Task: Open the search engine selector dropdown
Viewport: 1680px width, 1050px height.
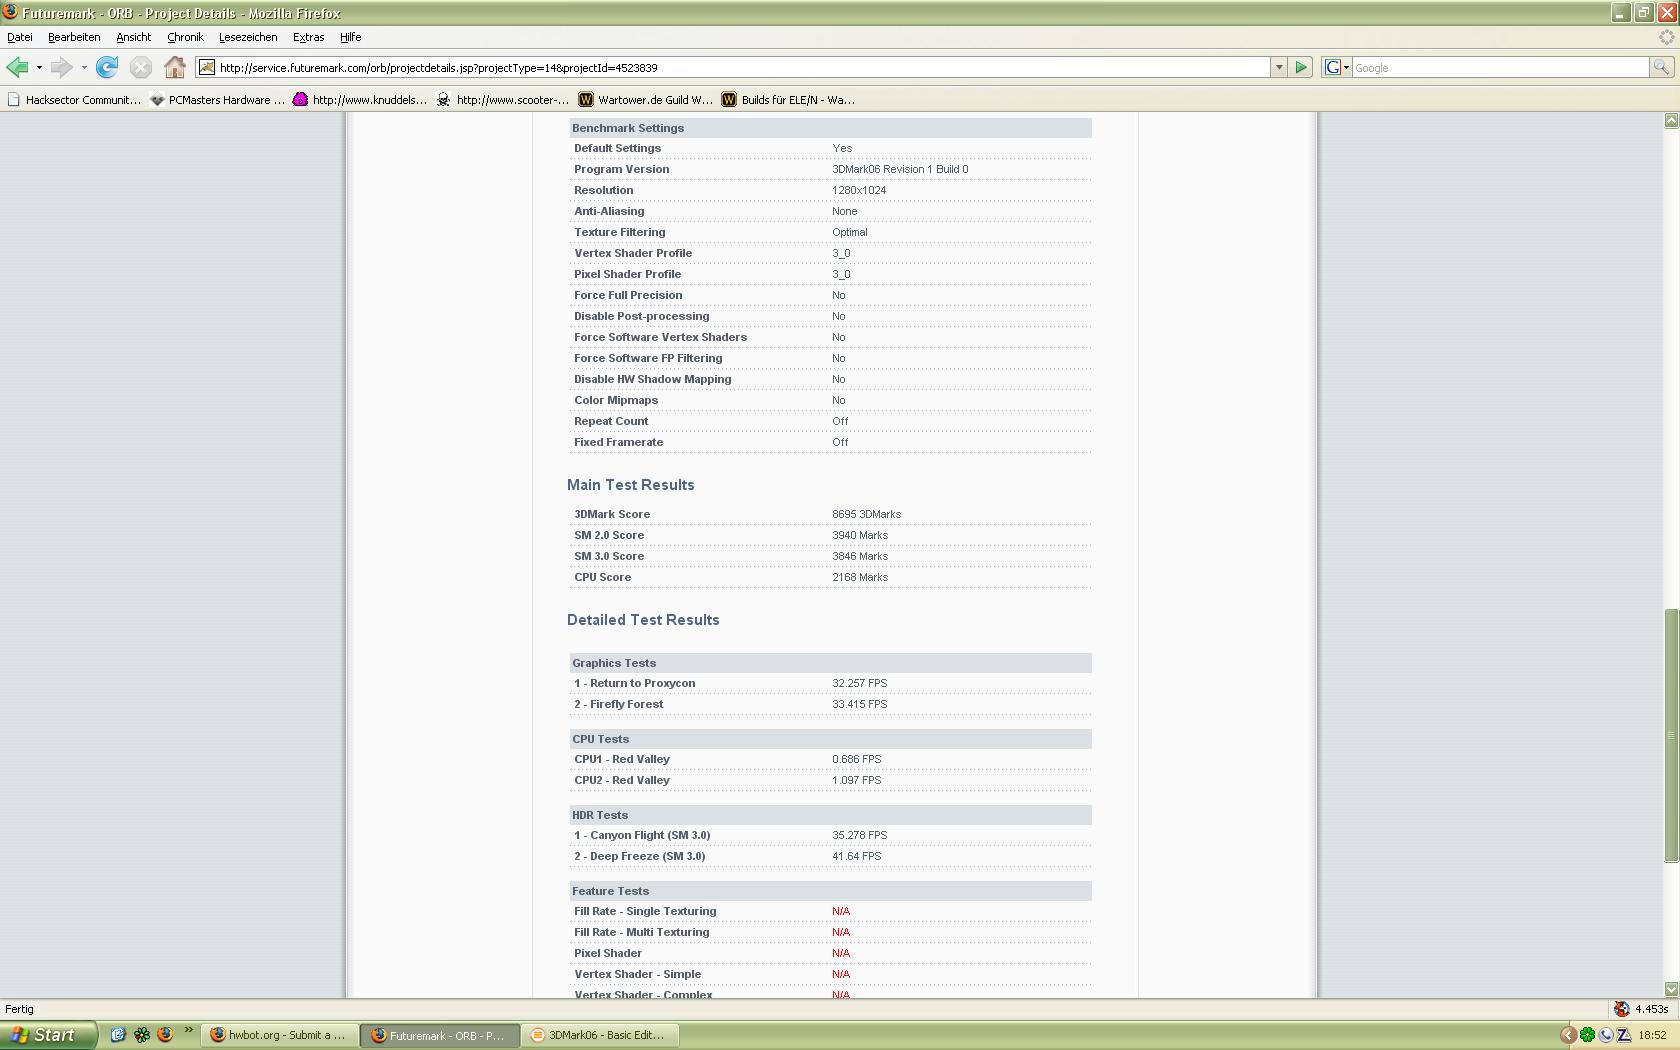Action: click(1337, 68)
